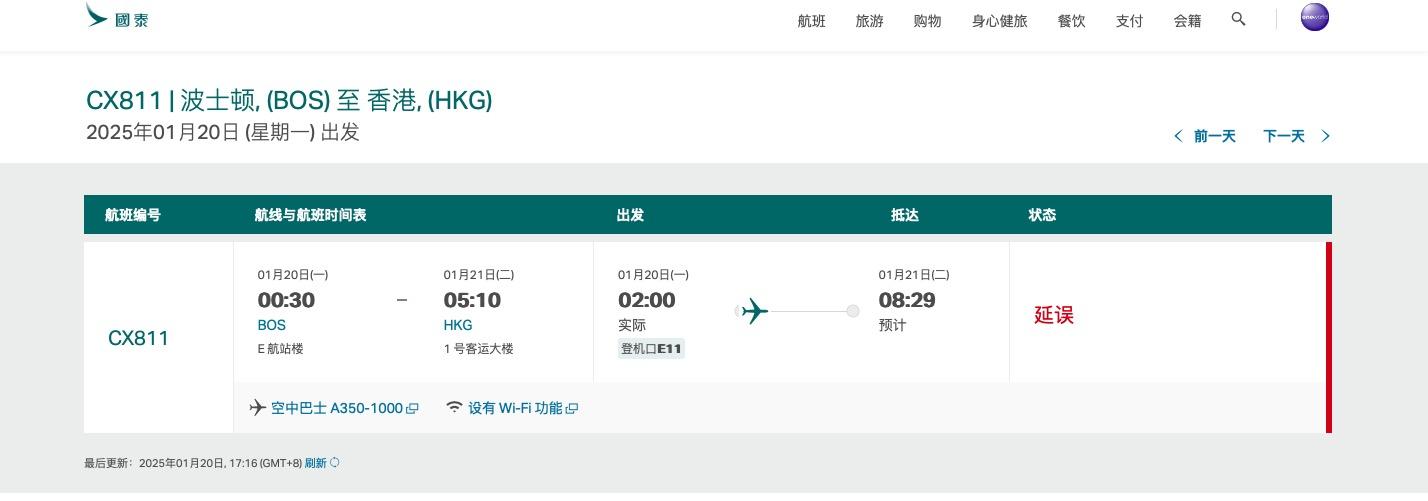This screenshot has width=1428, height=501.
Task: Click the flight progress track endpoint
Action: point(852,312)
